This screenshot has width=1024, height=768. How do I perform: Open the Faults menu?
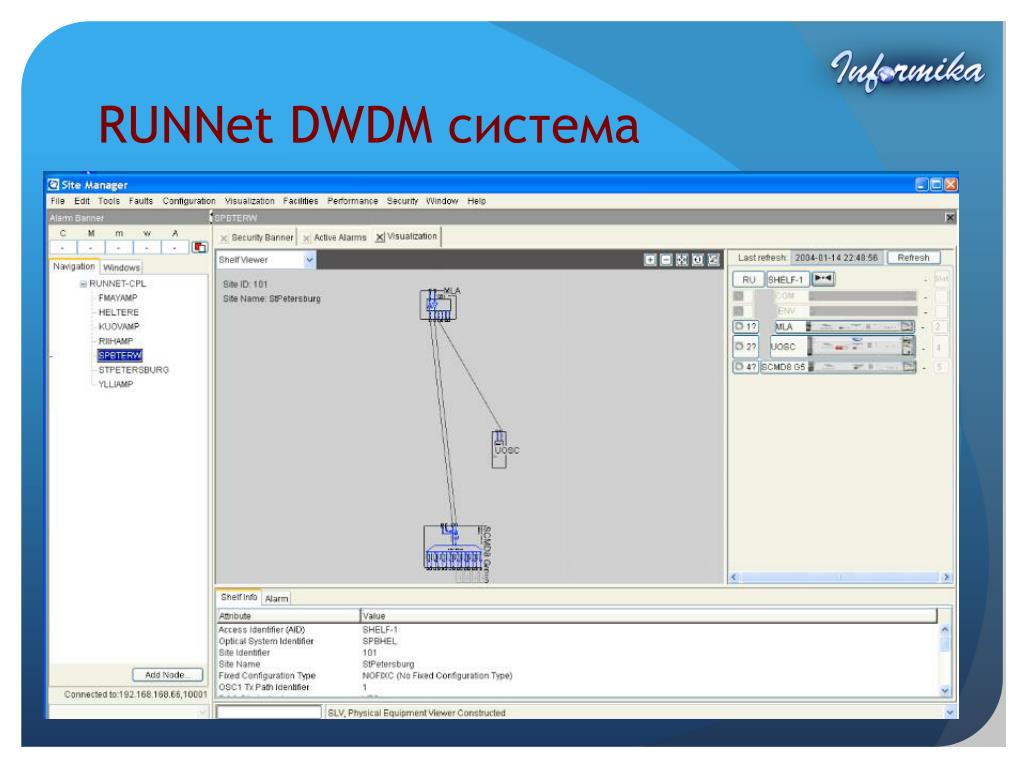tap(140, 201)
